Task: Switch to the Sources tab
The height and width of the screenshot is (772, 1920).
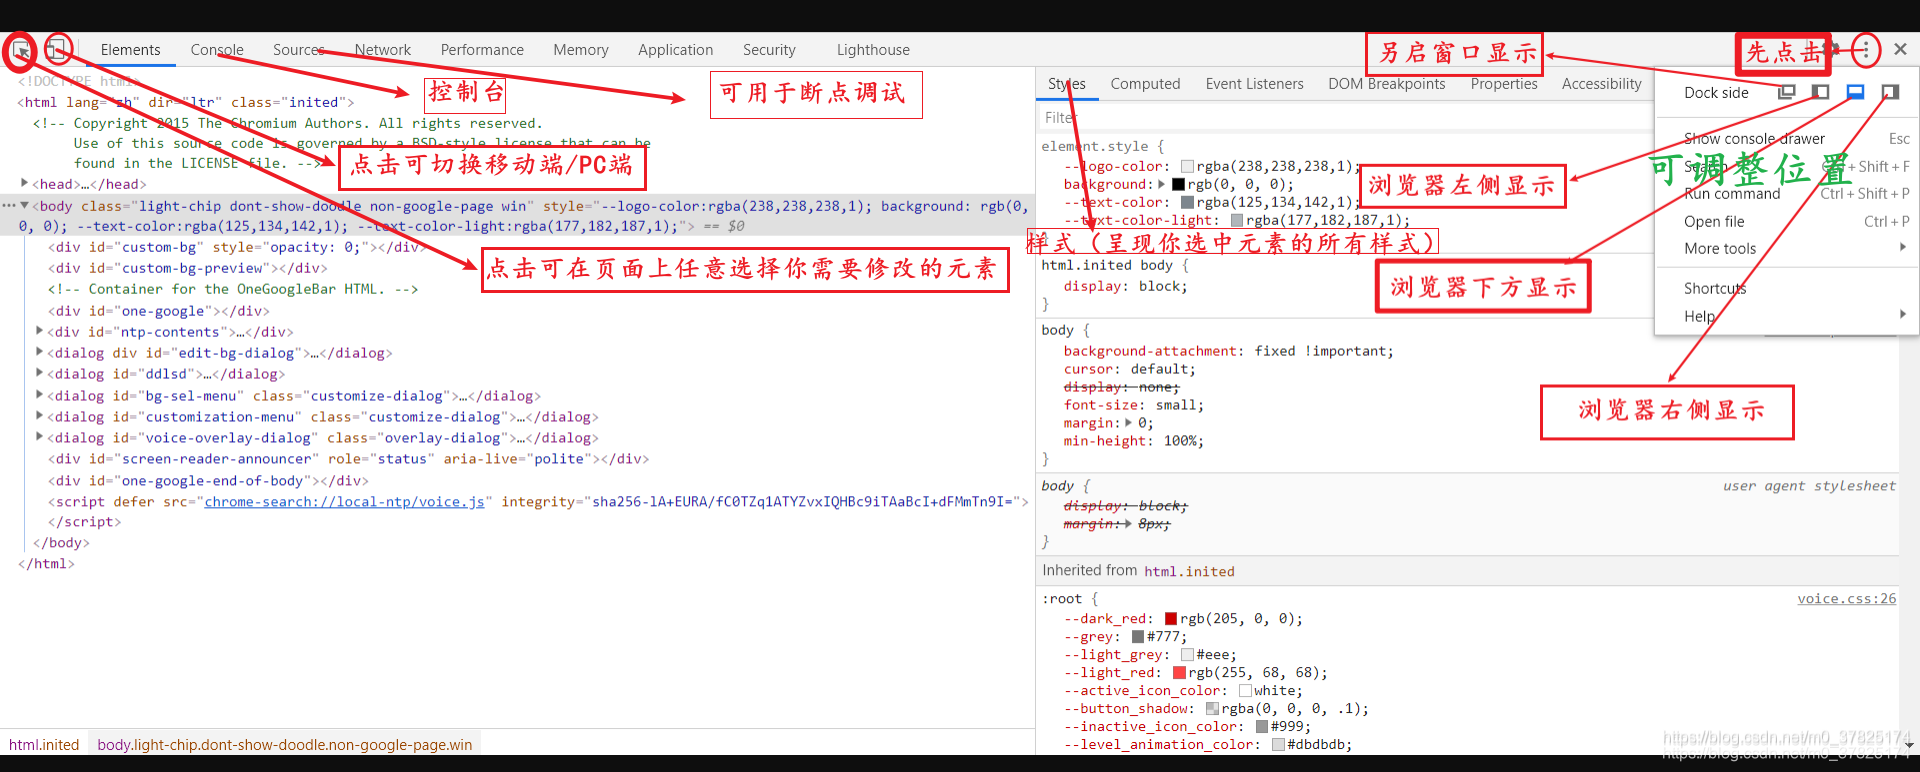Action: 299,50
